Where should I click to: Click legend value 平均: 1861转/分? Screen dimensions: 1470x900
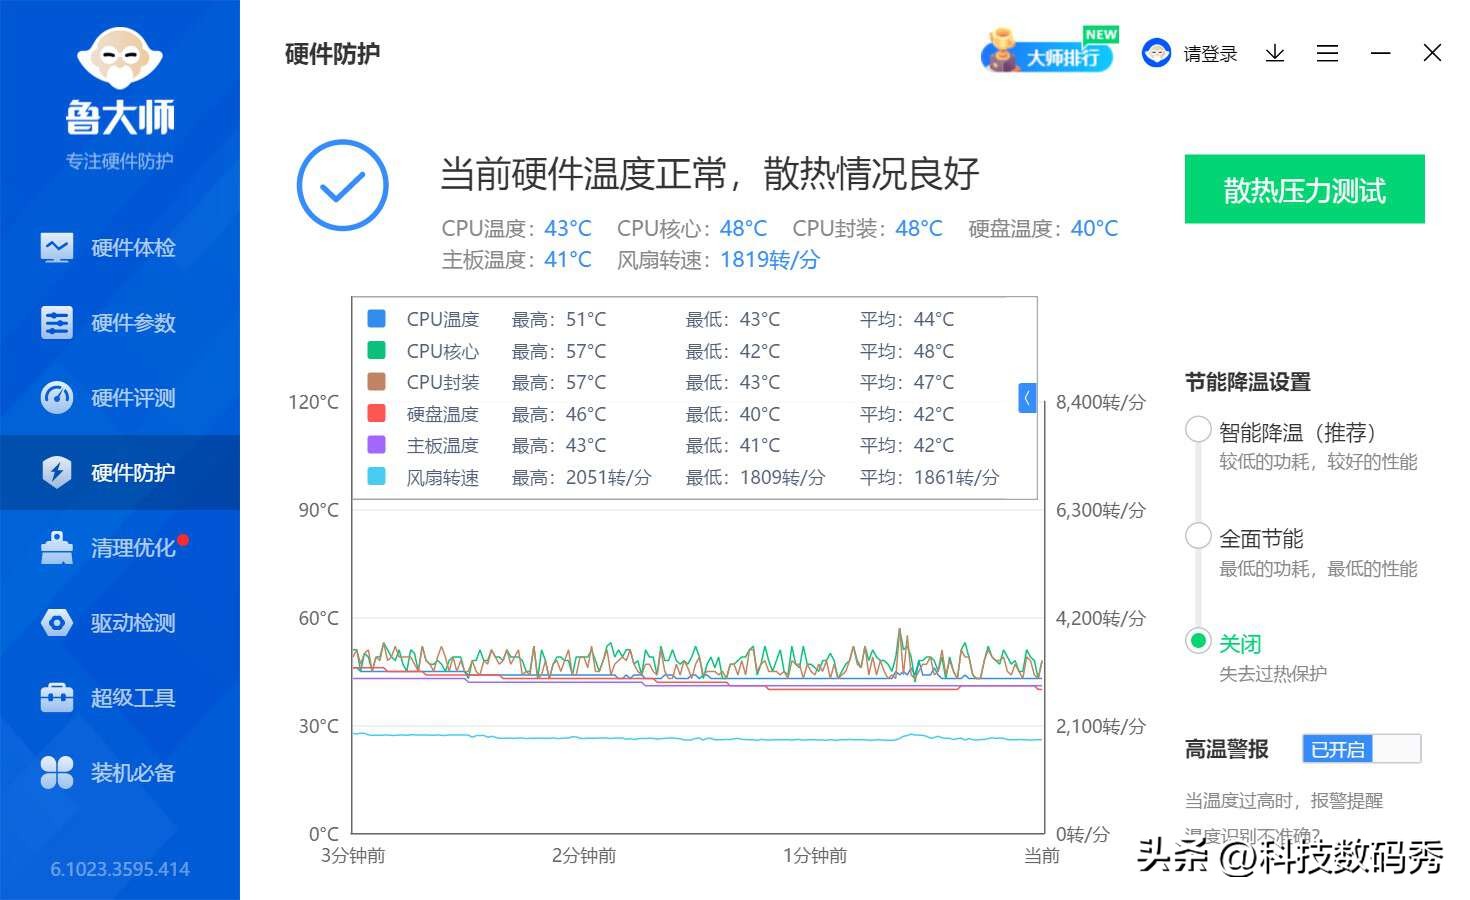click(x=929, y=477)
